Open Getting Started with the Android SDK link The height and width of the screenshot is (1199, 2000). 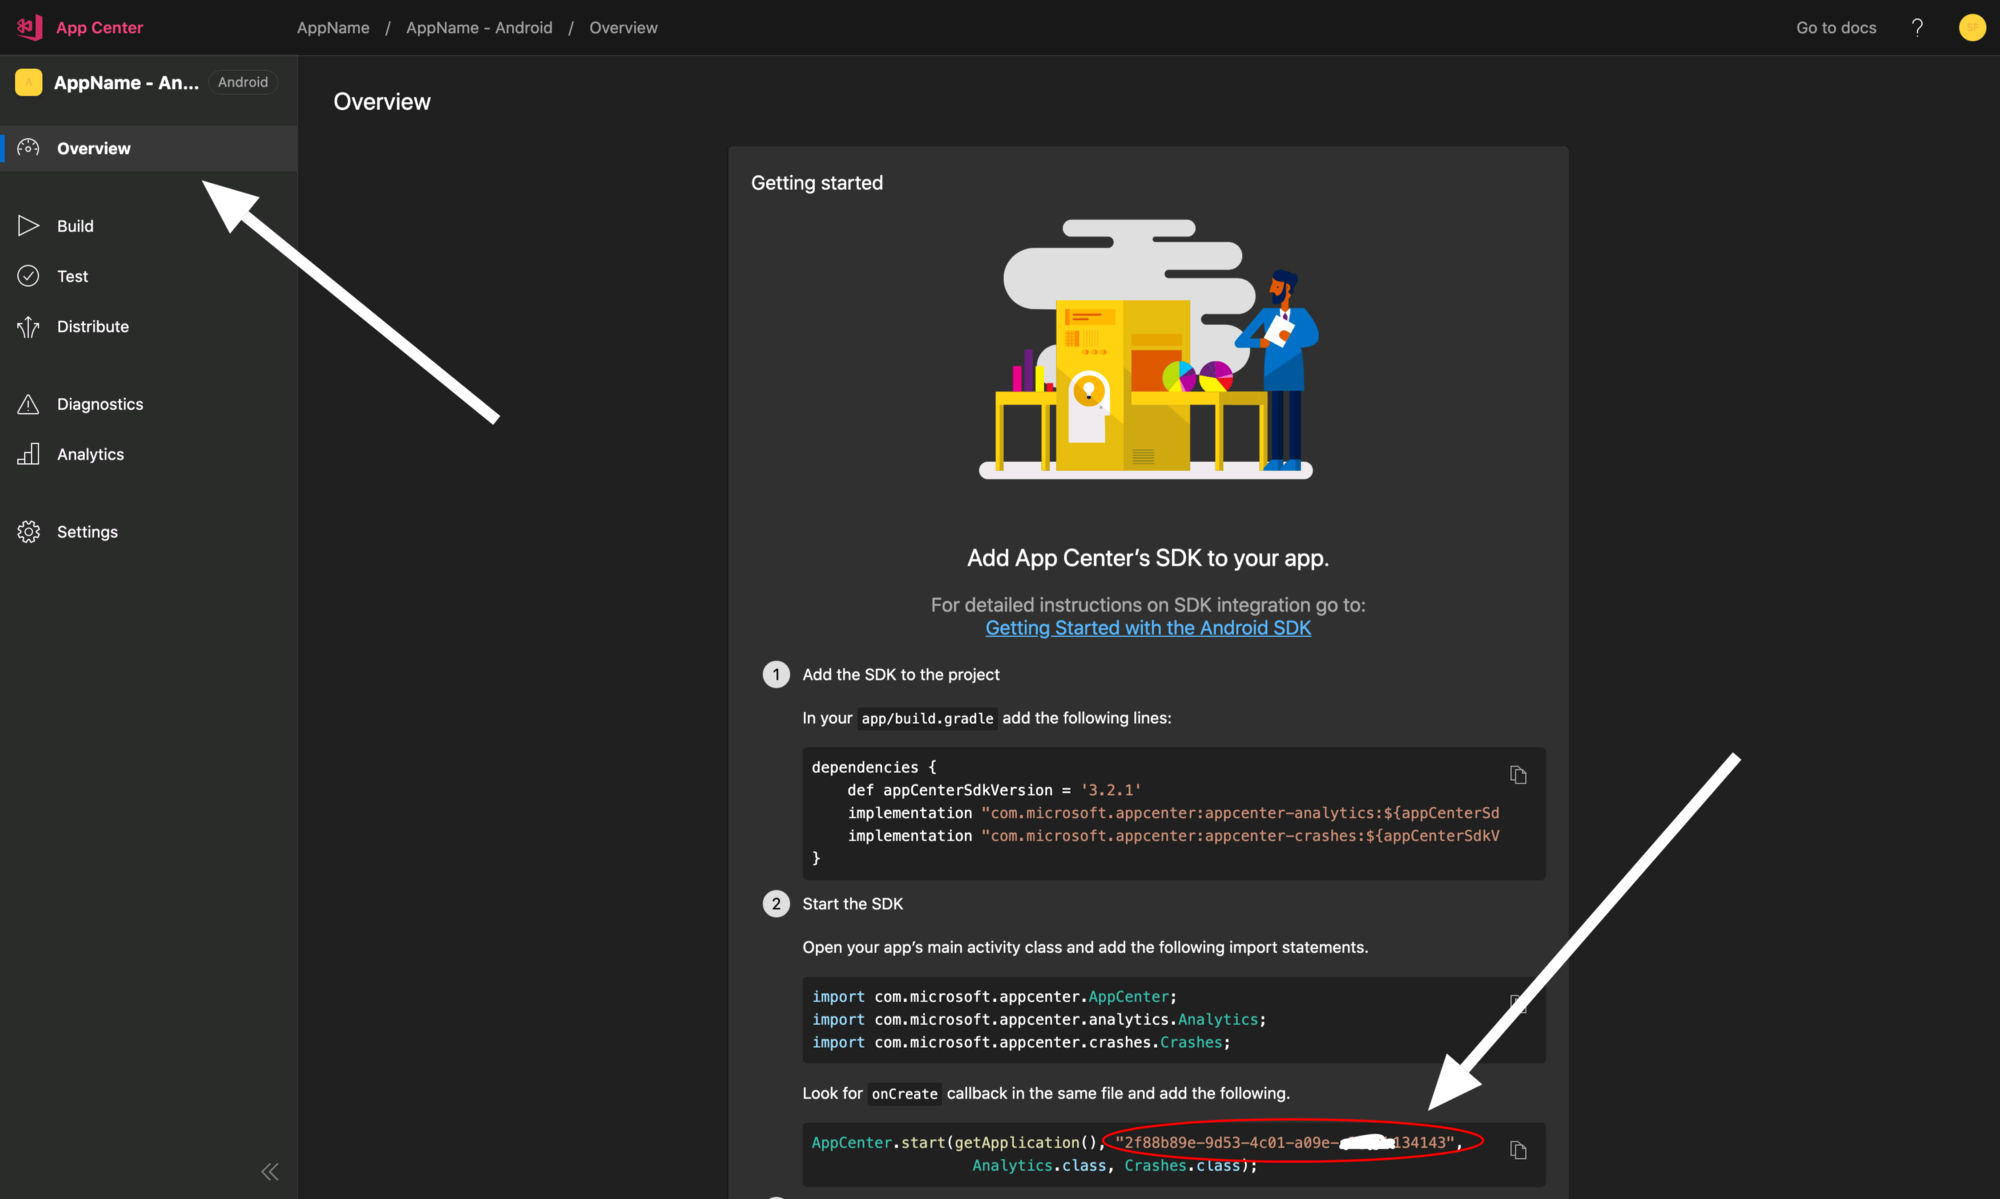click(1147, 628)
